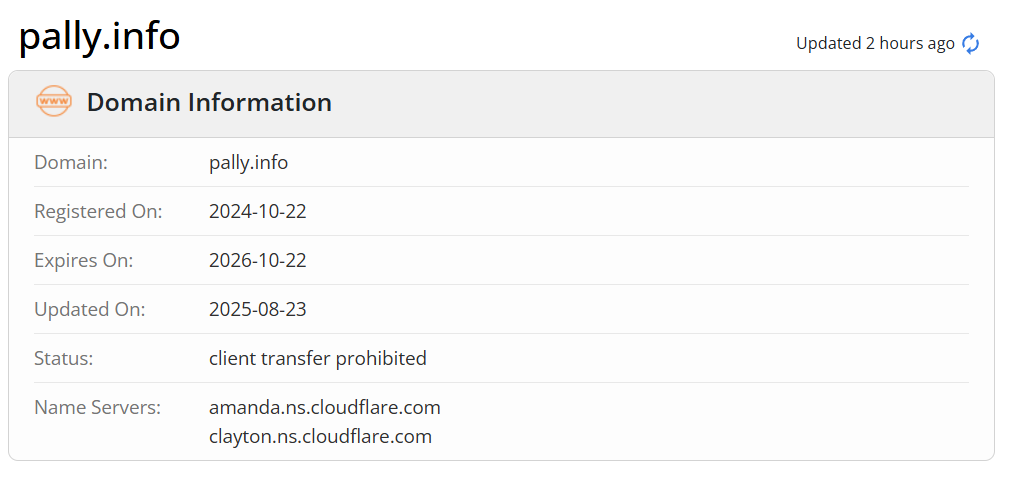The width and height of the screenshot is (1023, 479).
Task: Click the 'Name Servers:' label
Action: coord(97,407)
